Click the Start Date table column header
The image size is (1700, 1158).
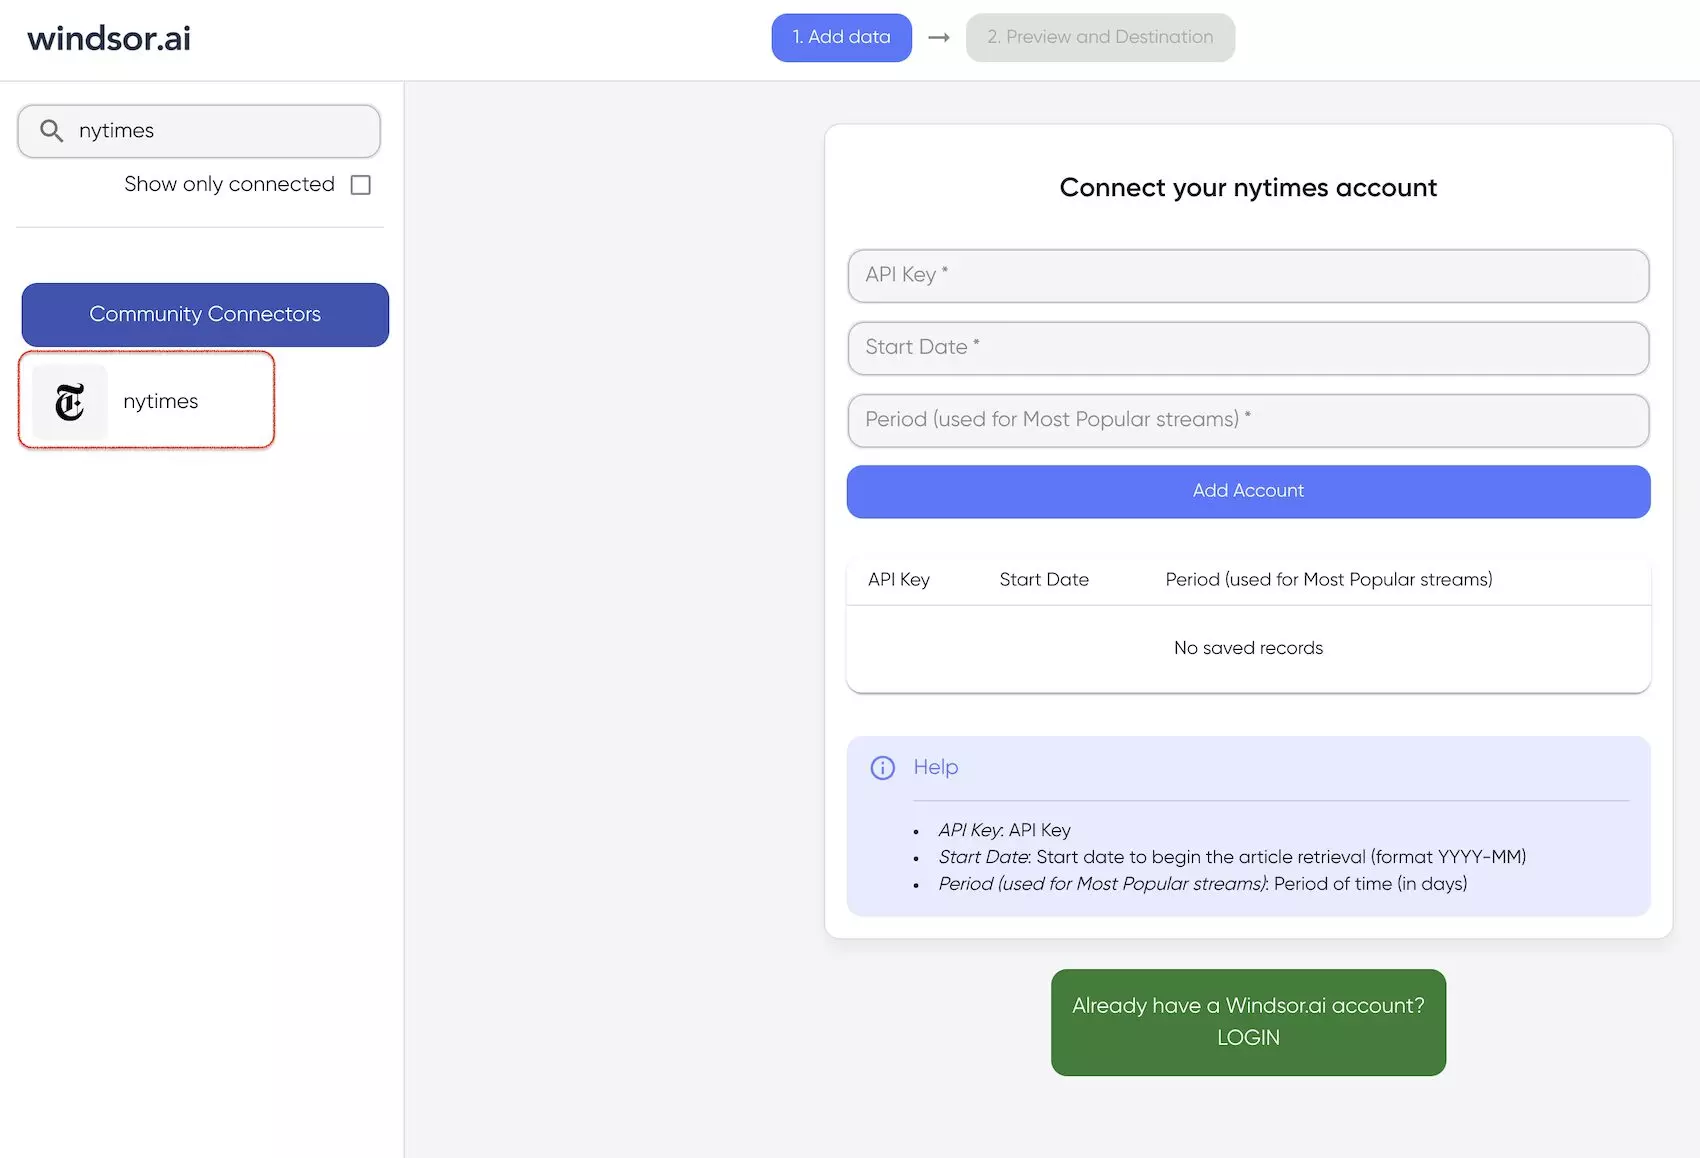1044,580
